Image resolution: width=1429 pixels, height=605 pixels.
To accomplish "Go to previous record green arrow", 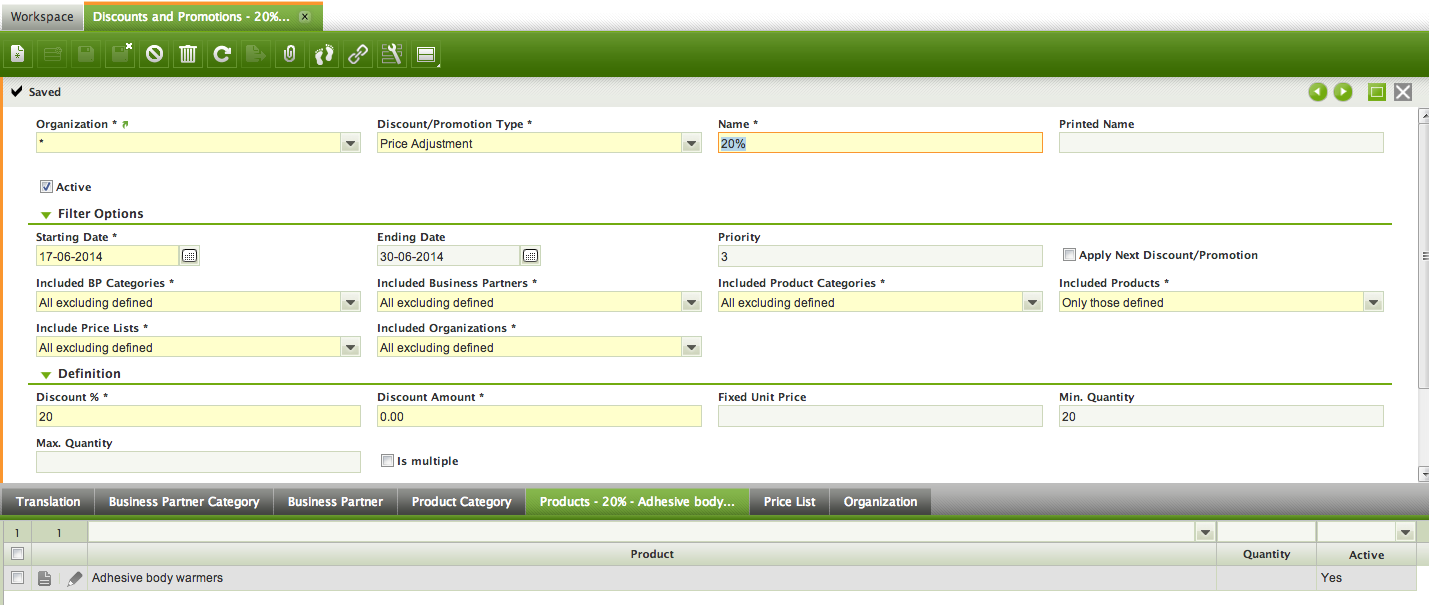I will 1318,92.
